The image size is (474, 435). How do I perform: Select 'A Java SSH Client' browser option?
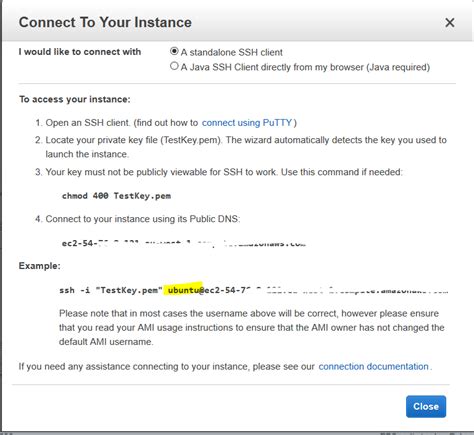pos(174,66)
